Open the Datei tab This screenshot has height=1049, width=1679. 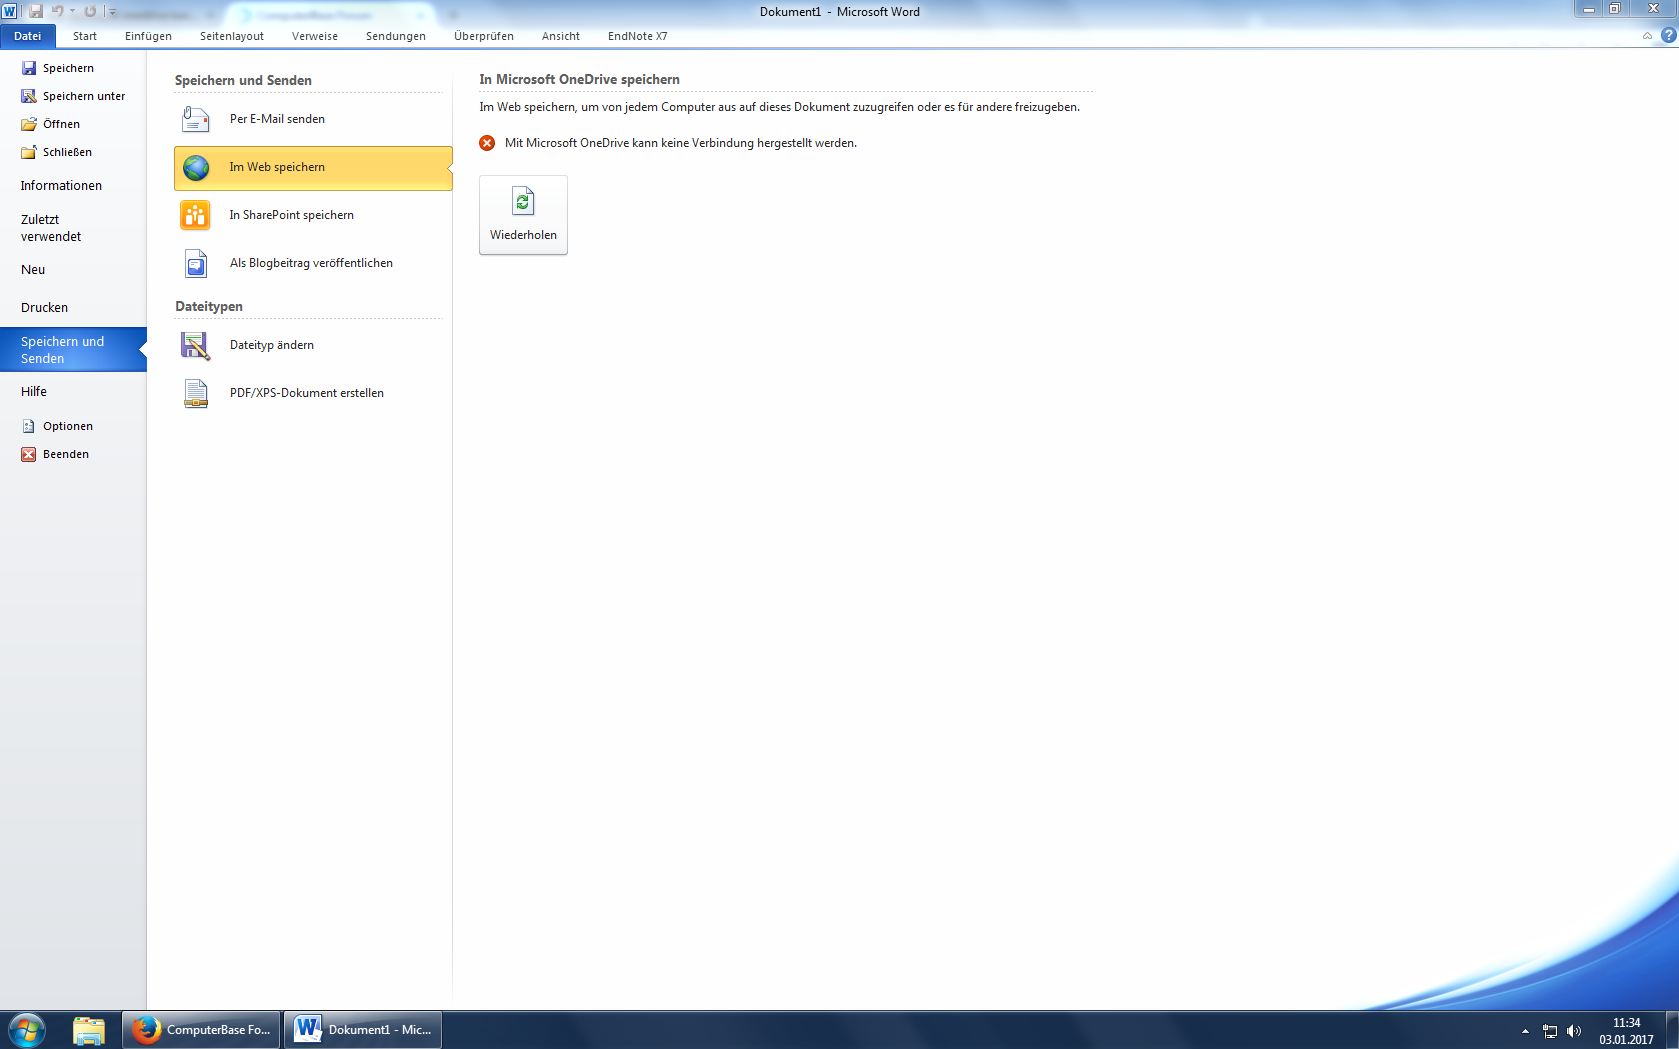pos(28,36)
